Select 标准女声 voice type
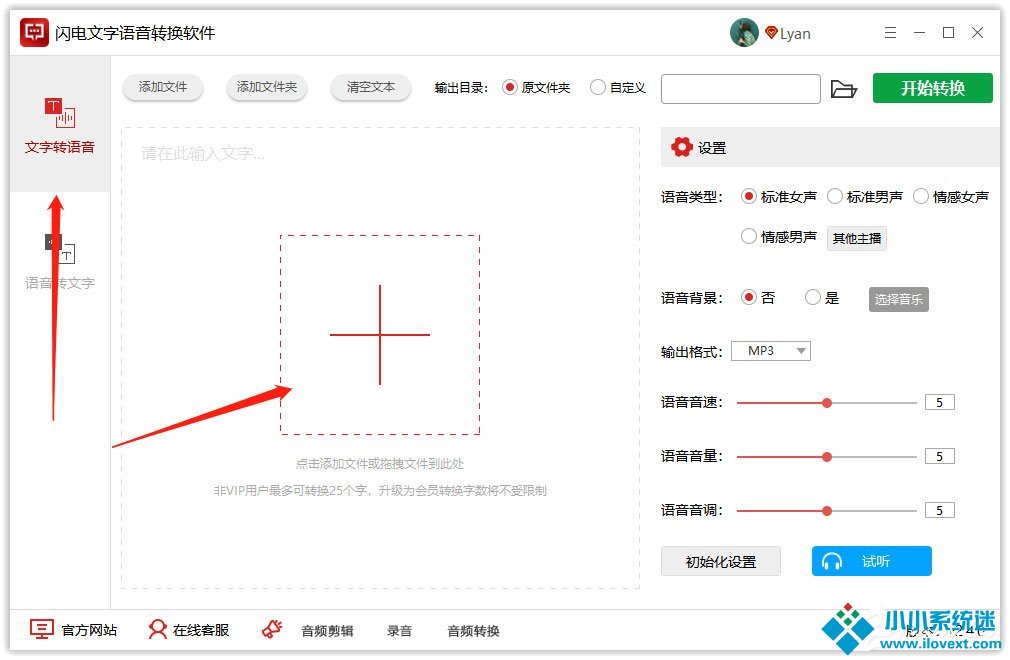Viewport: 1010px width, 660px height. (x=779, y=197)
